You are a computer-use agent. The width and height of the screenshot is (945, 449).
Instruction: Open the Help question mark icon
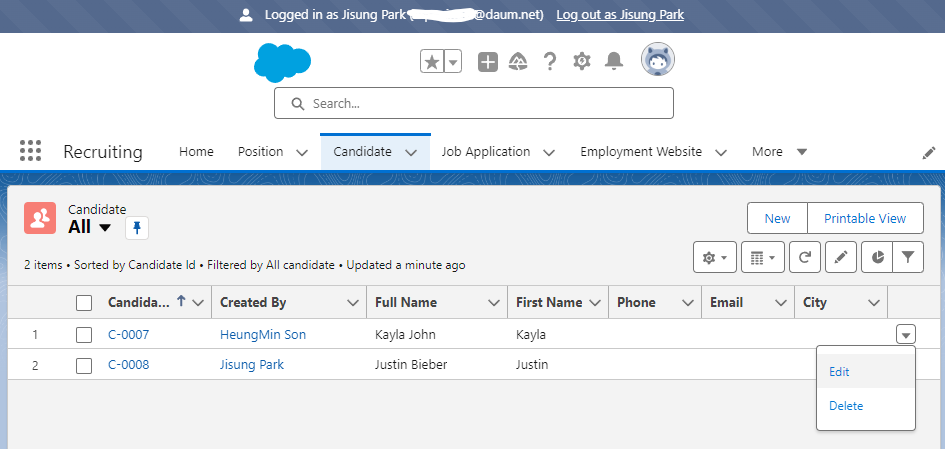(x=549, y=62)
